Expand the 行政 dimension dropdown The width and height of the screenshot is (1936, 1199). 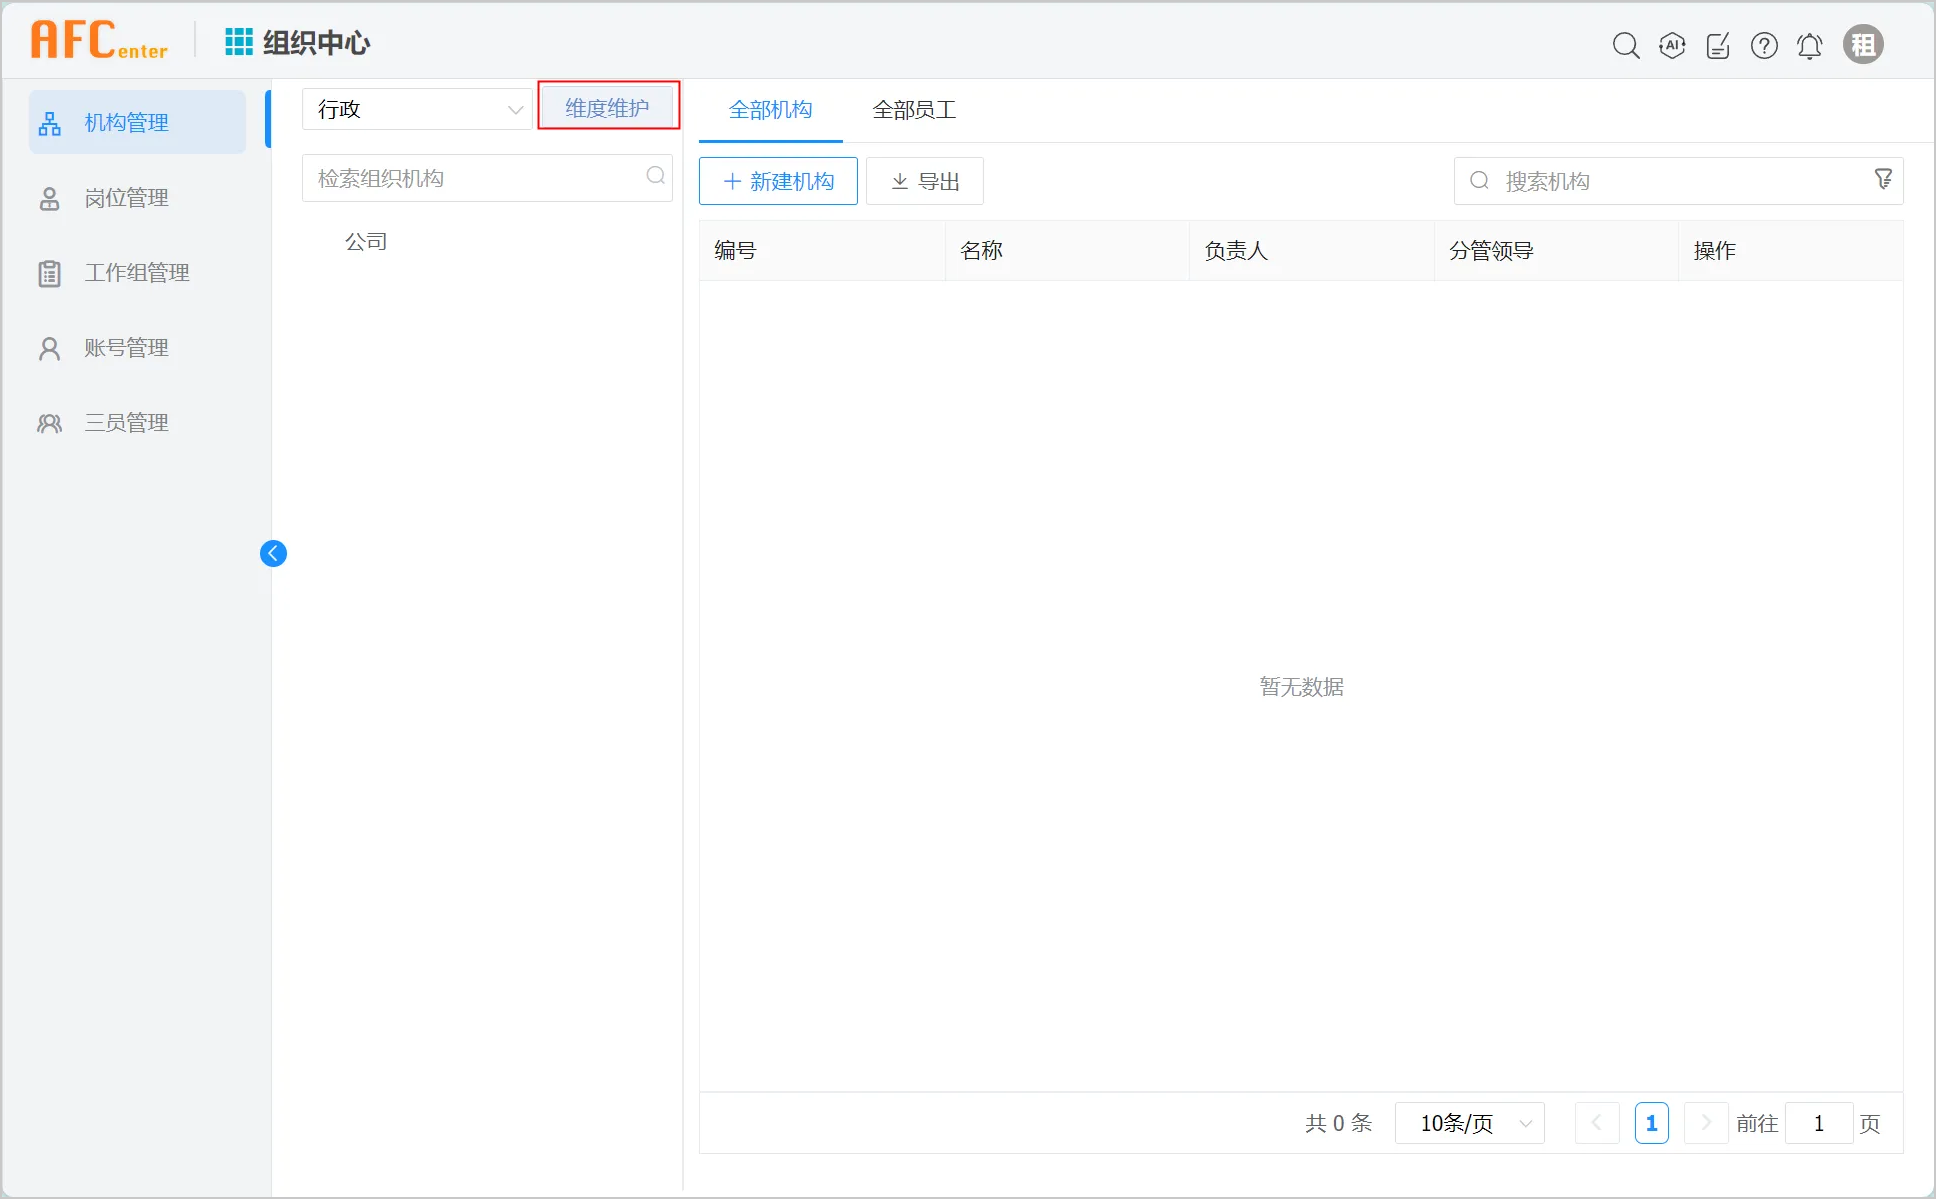416,109
